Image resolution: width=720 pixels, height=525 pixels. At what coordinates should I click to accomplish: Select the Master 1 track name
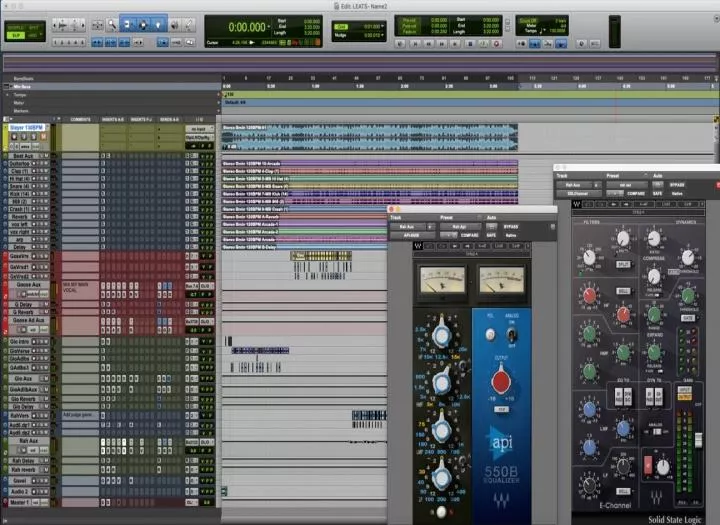click(x=20, y=502)
